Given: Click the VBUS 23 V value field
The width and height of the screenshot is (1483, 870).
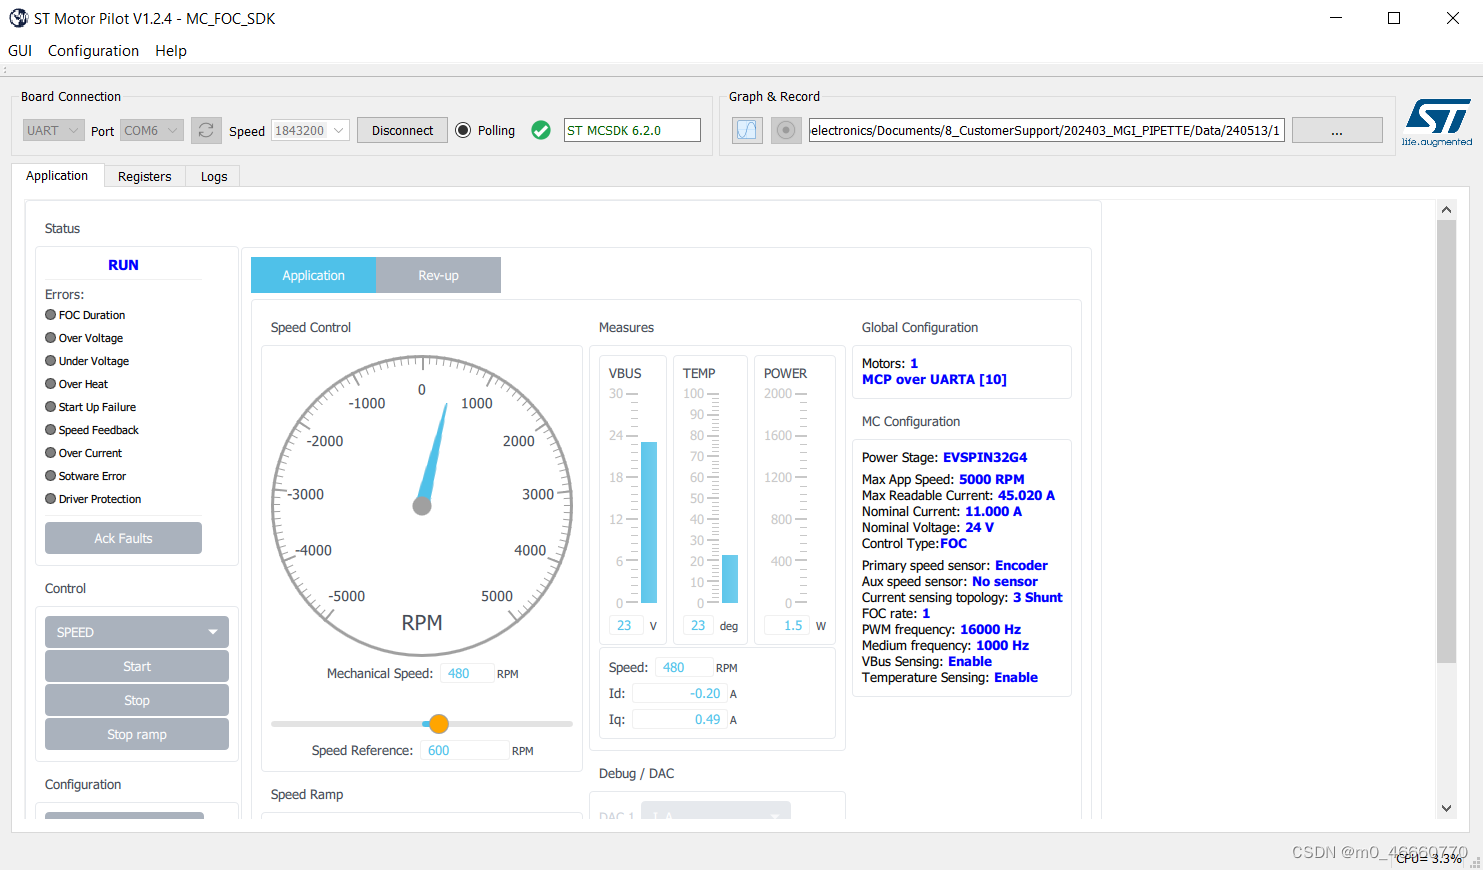Looking at the screenshot, I should 627,625.
